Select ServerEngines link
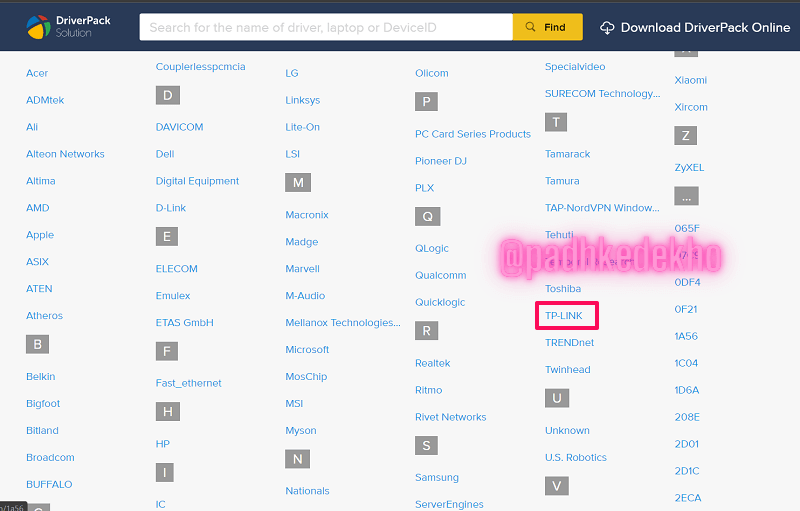 click(449, 504)
